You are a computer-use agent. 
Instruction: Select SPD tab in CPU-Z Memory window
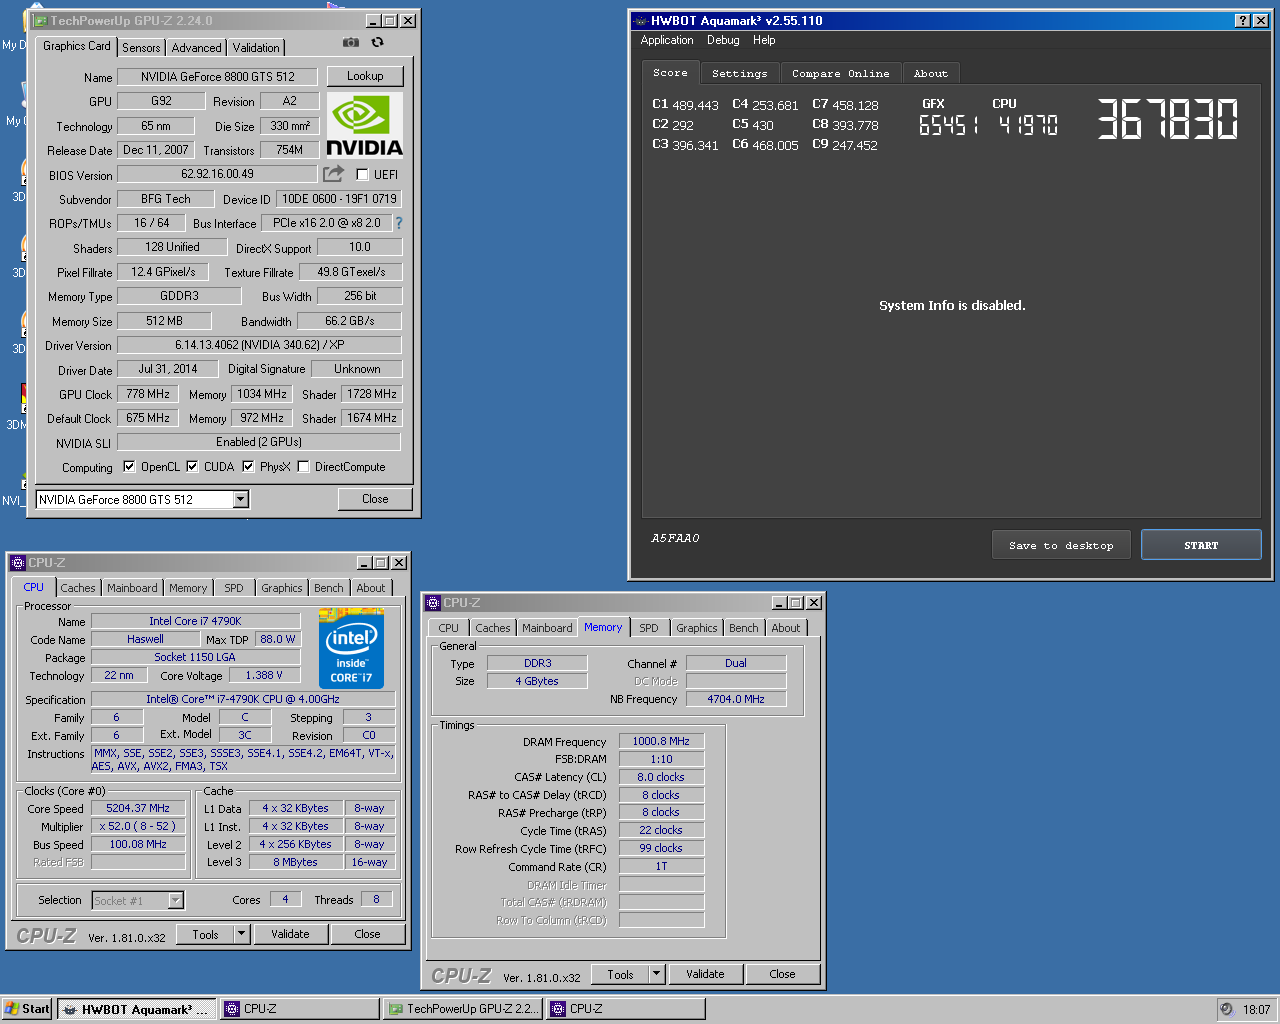pos(649,628)
